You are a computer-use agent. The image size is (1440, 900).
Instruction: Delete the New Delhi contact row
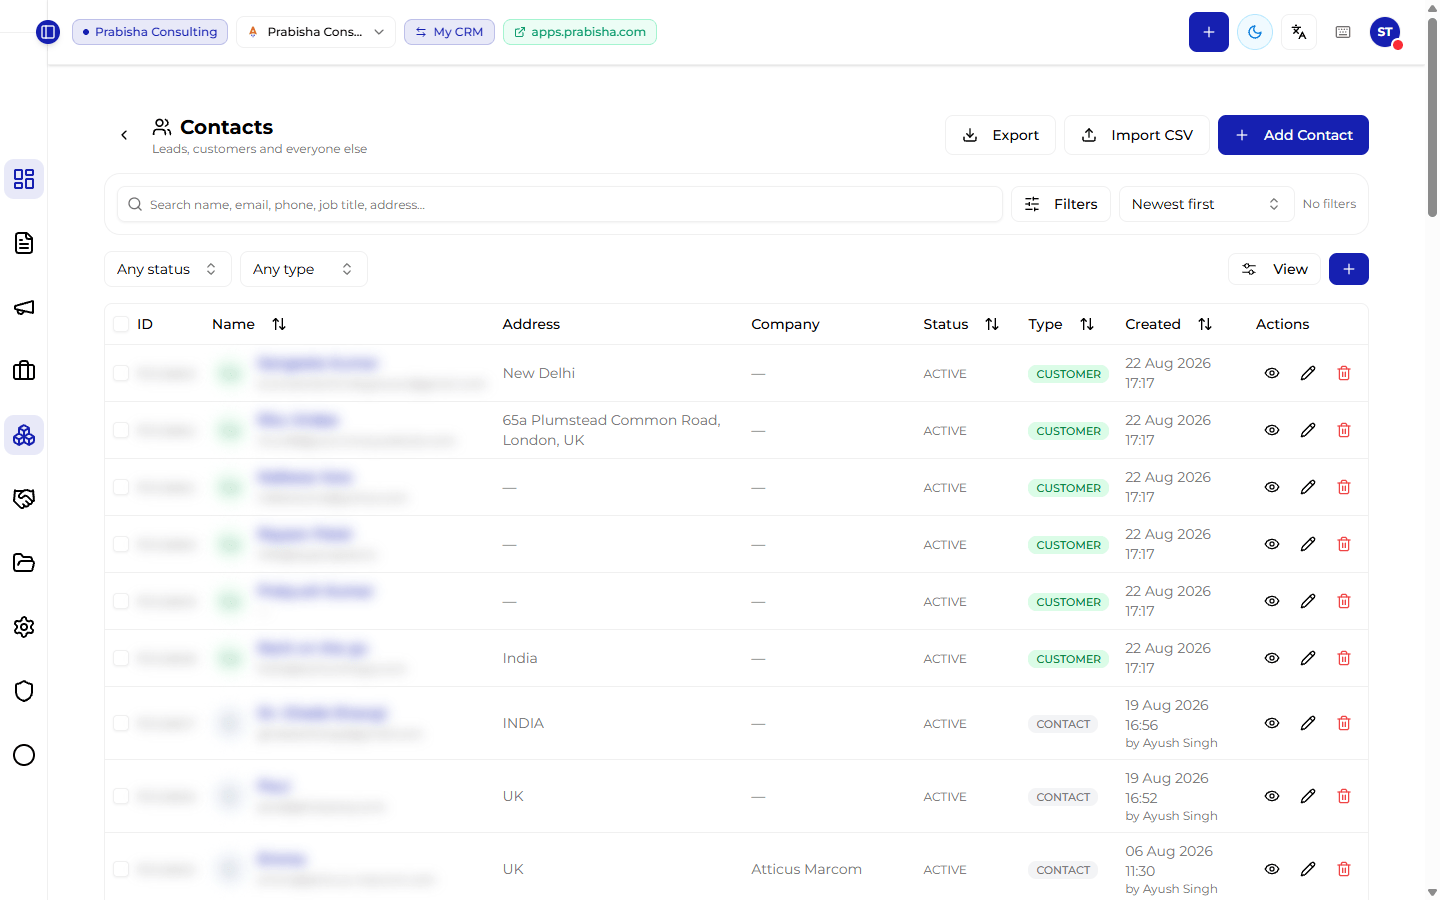[1344, 373]
